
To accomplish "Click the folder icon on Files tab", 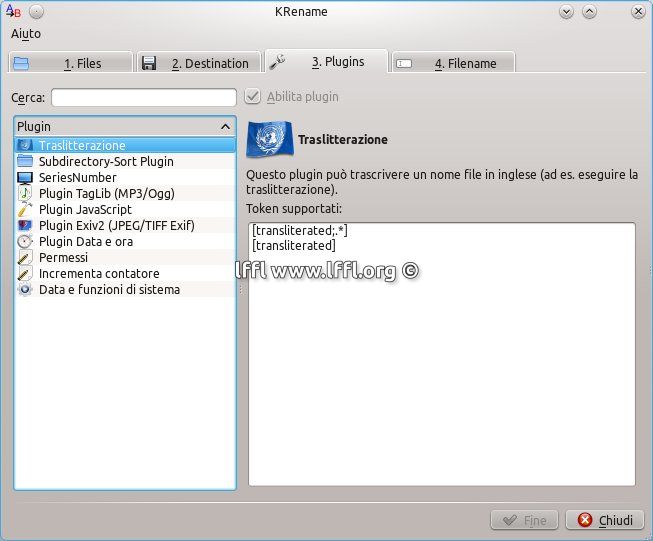I will click(21, 63).
